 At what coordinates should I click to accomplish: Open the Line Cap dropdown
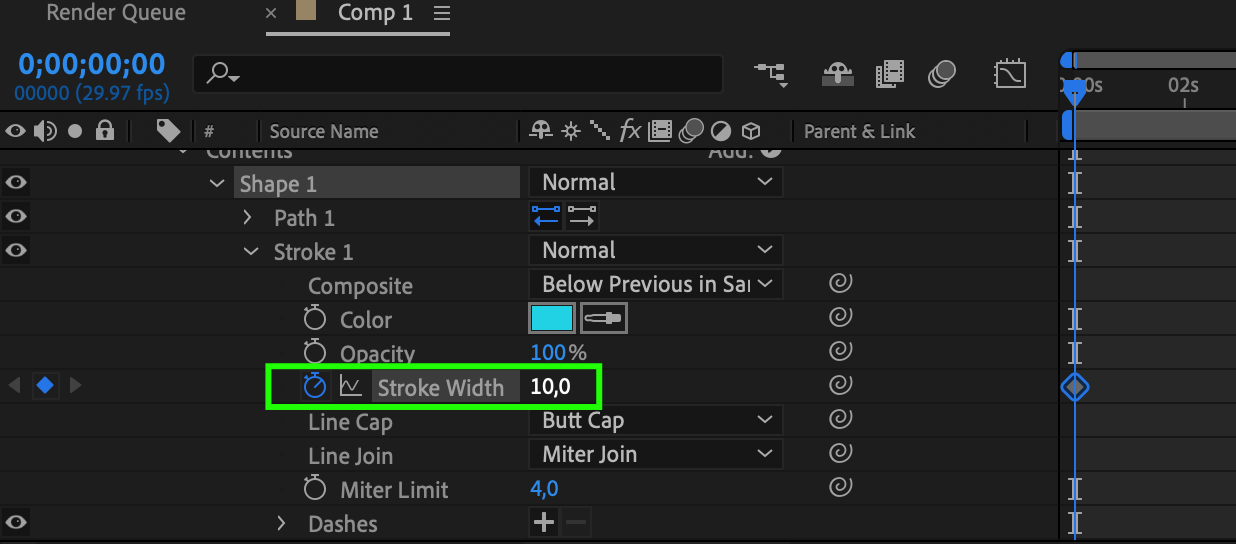[x=655, y=421]
